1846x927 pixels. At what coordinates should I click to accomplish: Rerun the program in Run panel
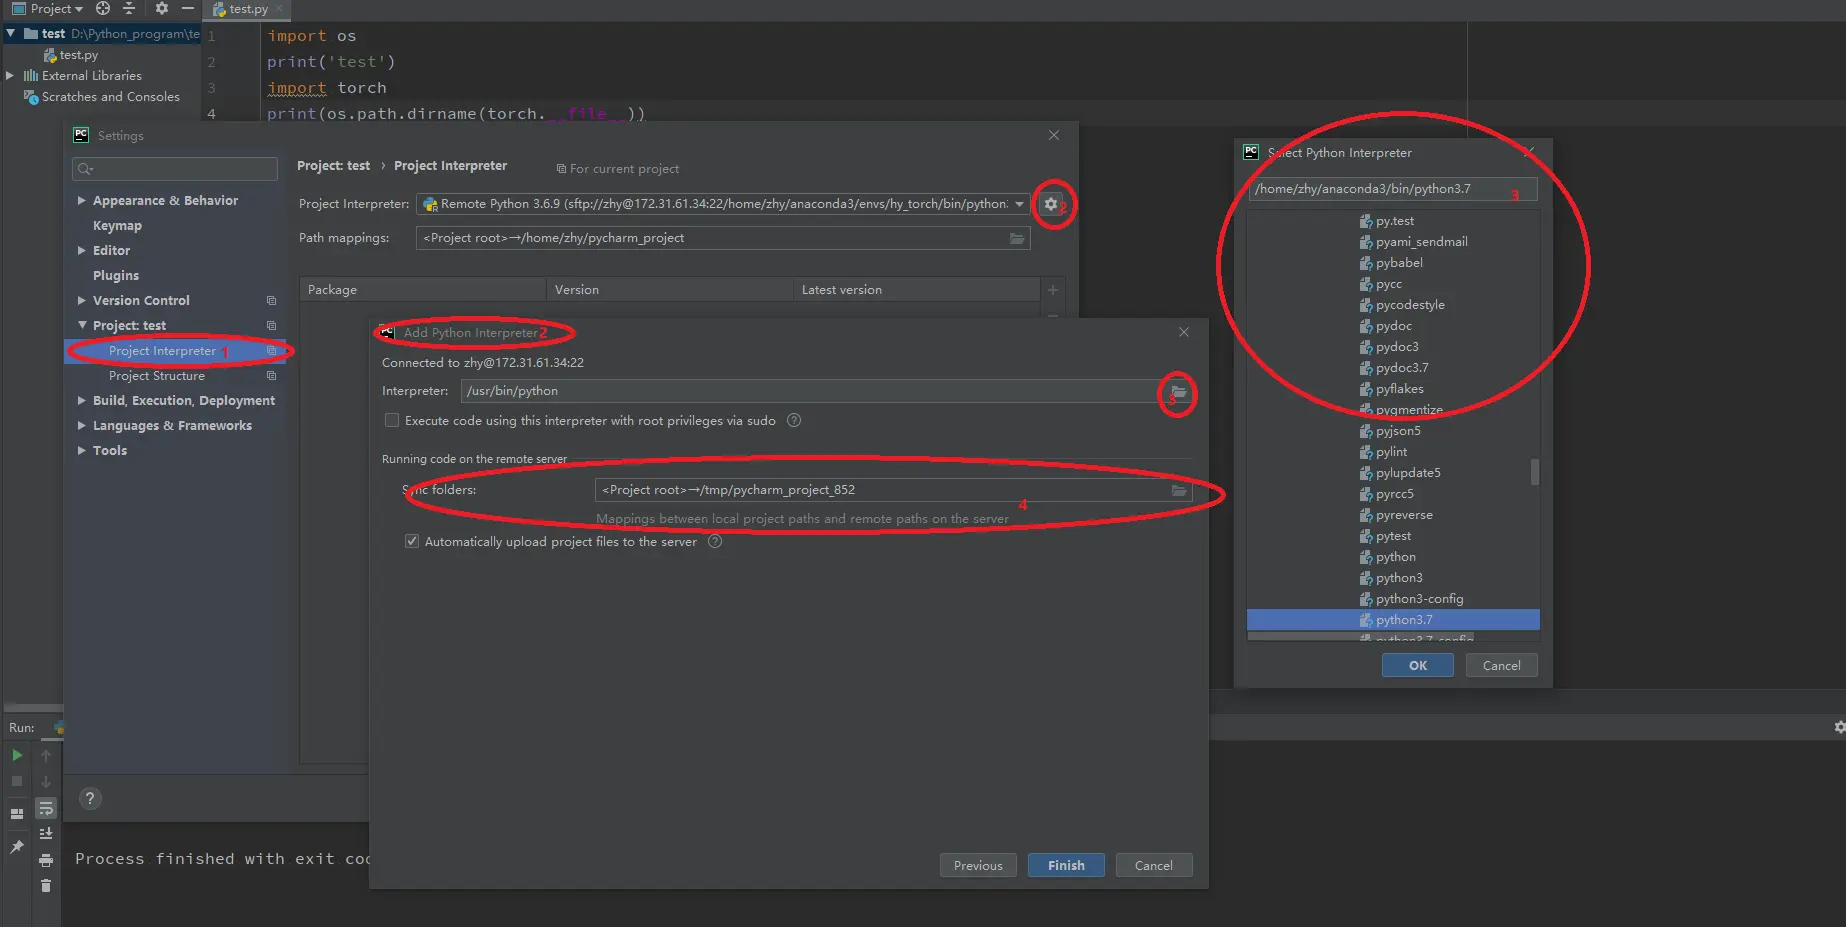click(17, 756)
